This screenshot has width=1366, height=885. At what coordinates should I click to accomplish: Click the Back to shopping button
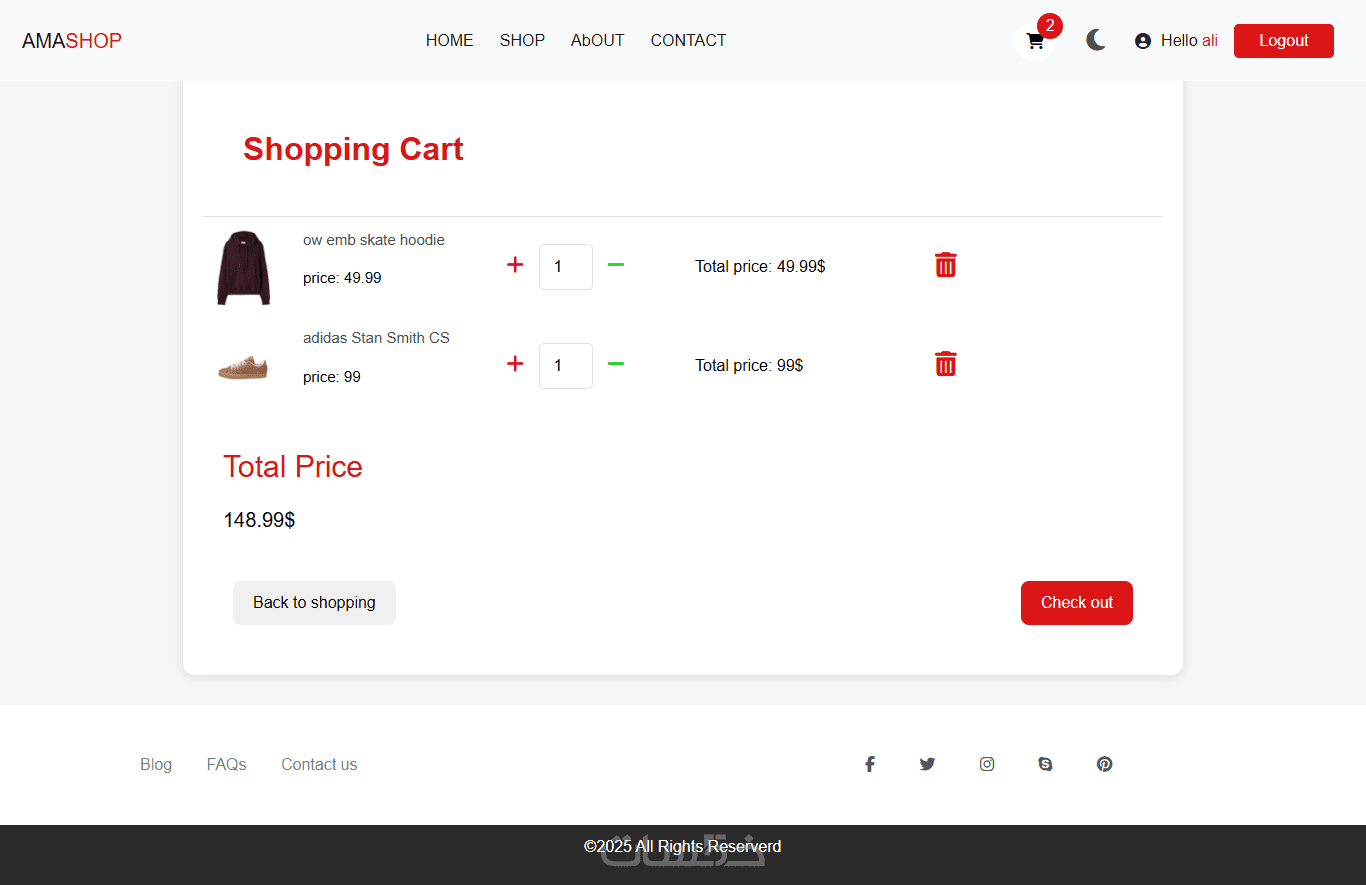[314, 603]
